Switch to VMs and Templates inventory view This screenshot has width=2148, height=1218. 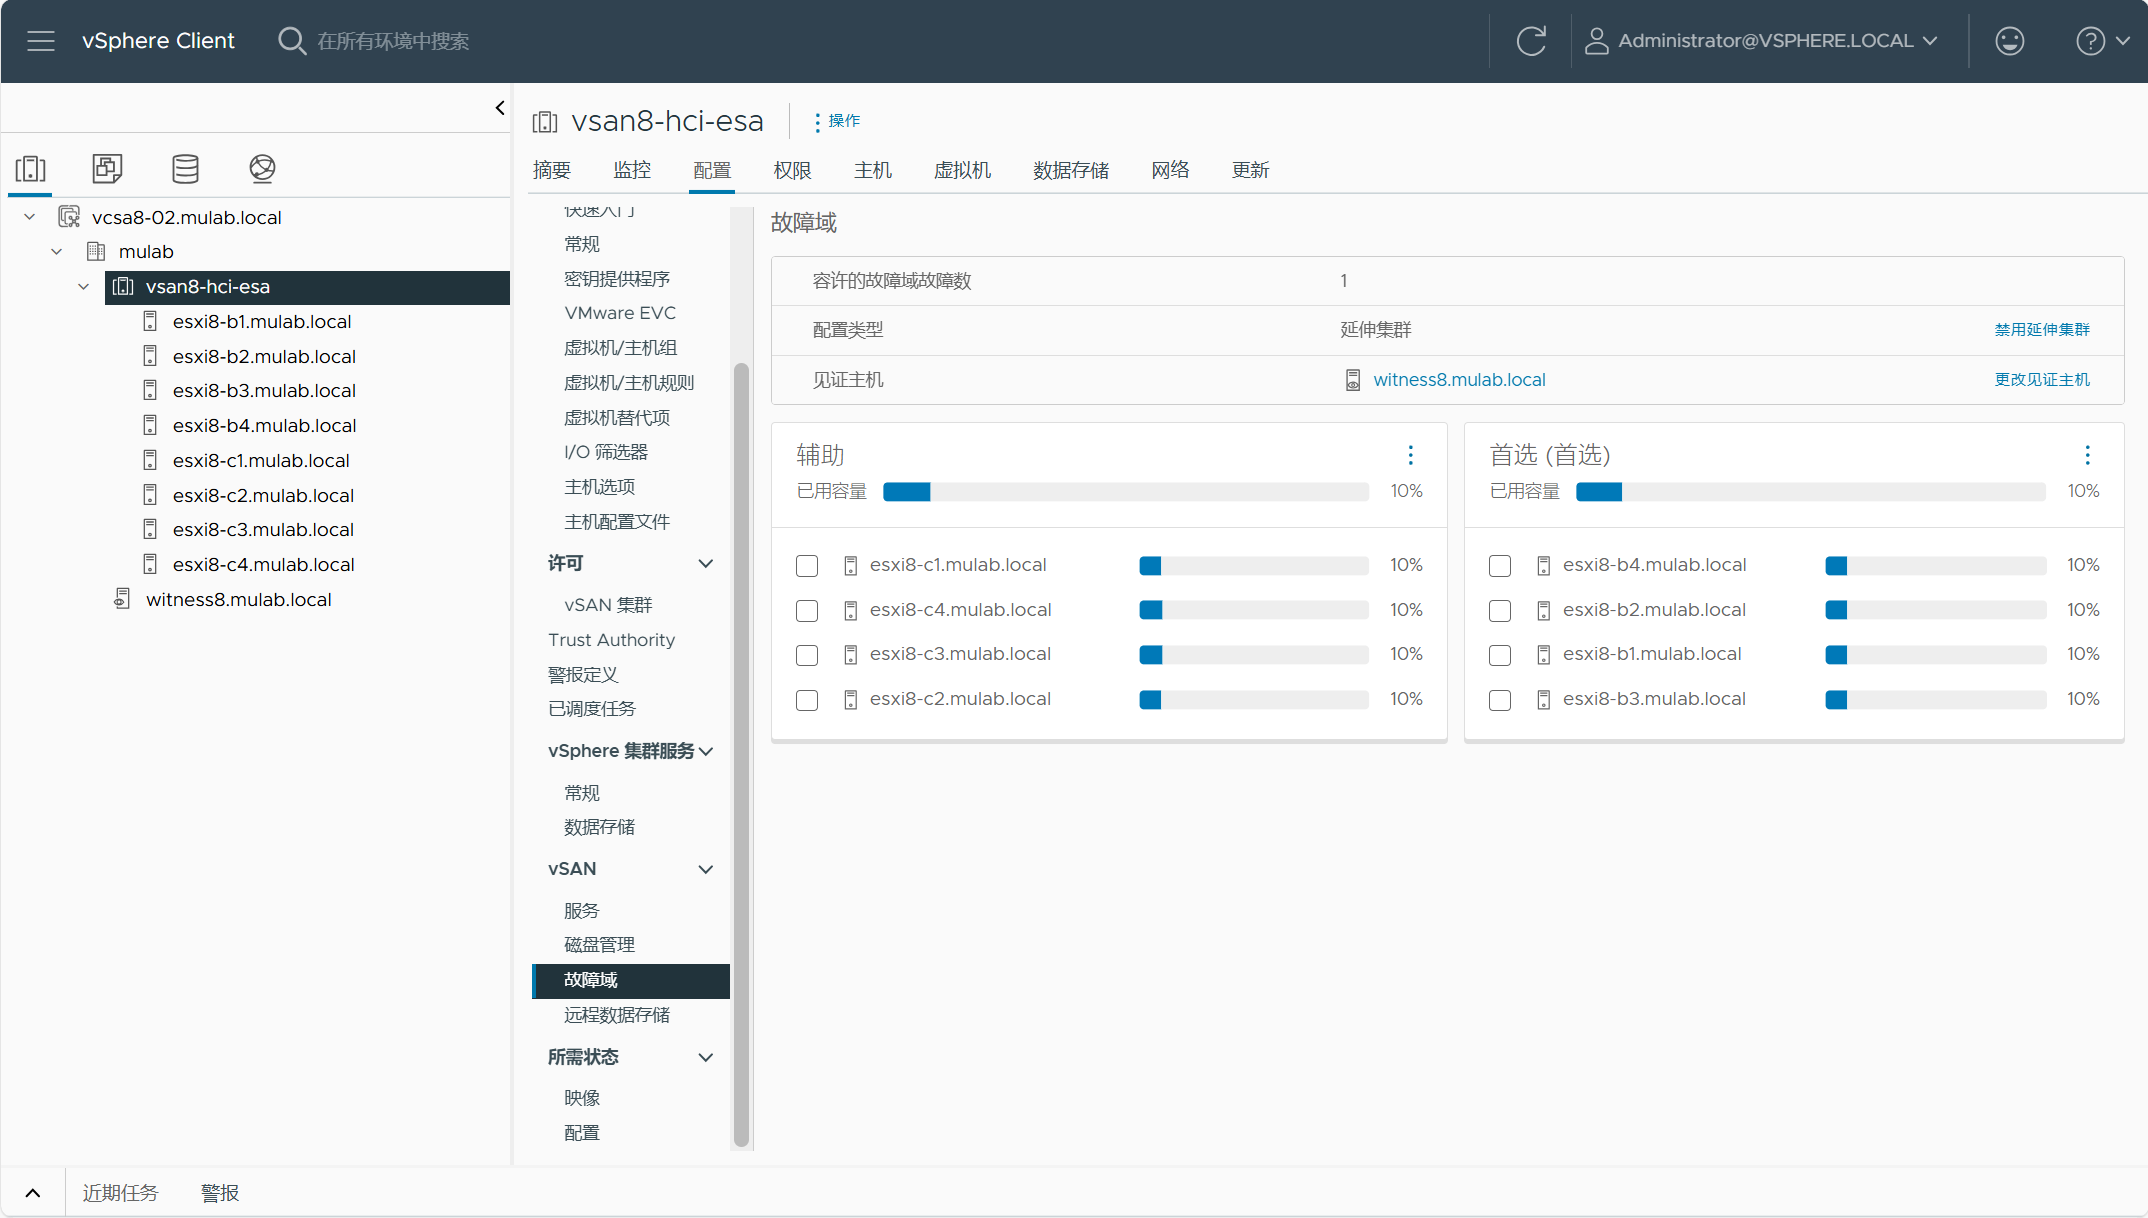(107, 168)
